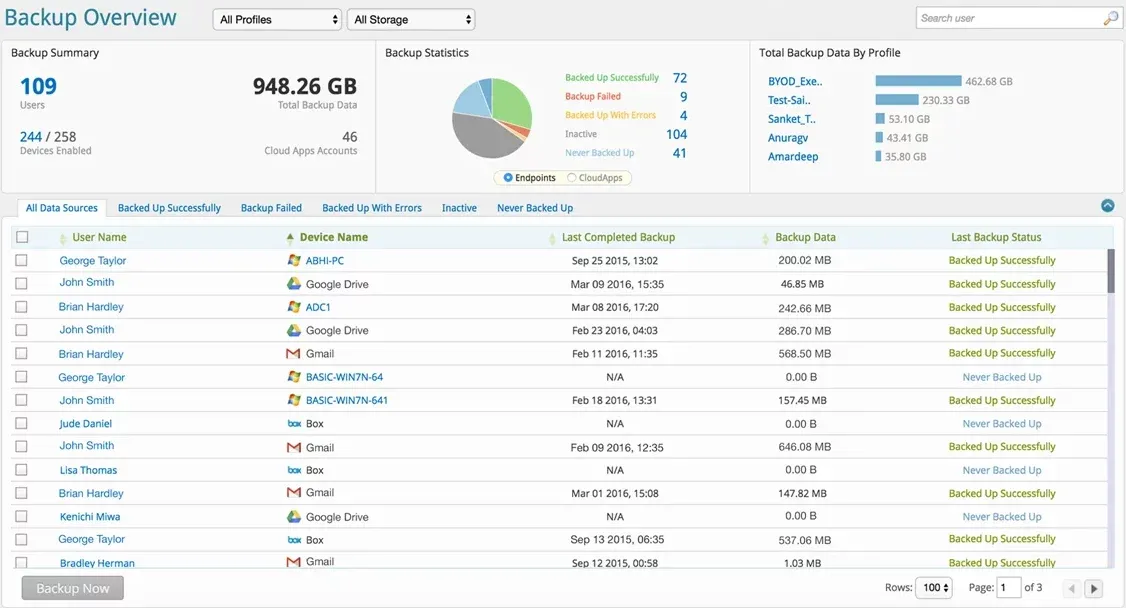Go to the next page arrow
This screenshot has height=608, width=1126.
coord(1094,589)
